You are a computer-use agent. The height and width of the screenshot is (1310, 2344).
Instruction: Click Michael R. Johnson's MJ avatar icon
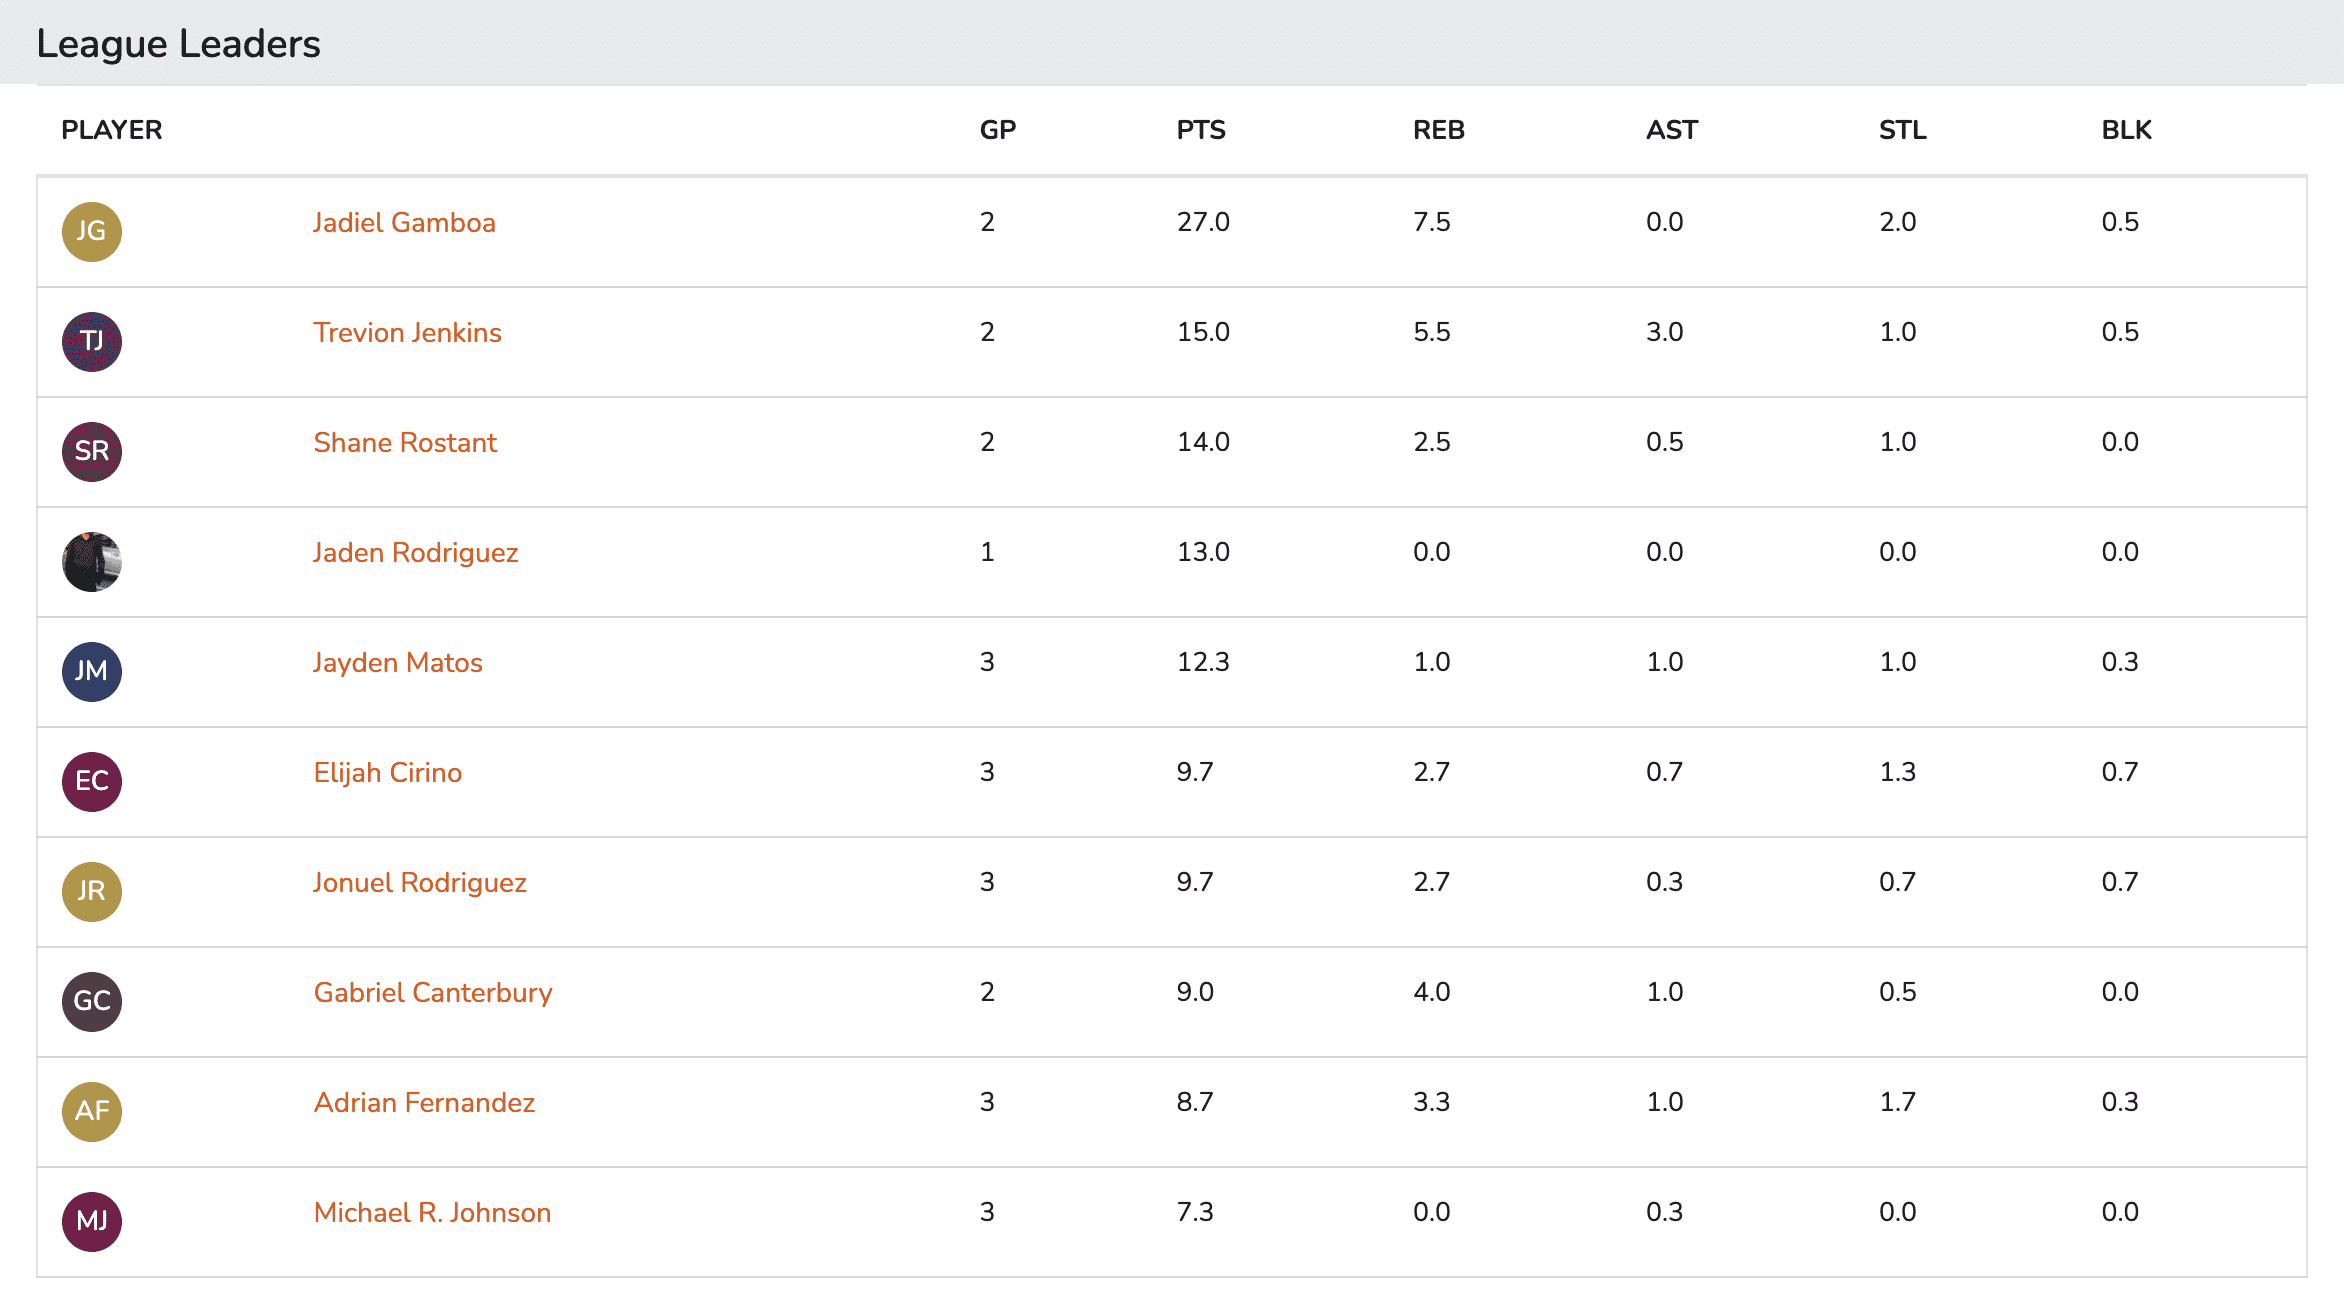pos(92,1222)
